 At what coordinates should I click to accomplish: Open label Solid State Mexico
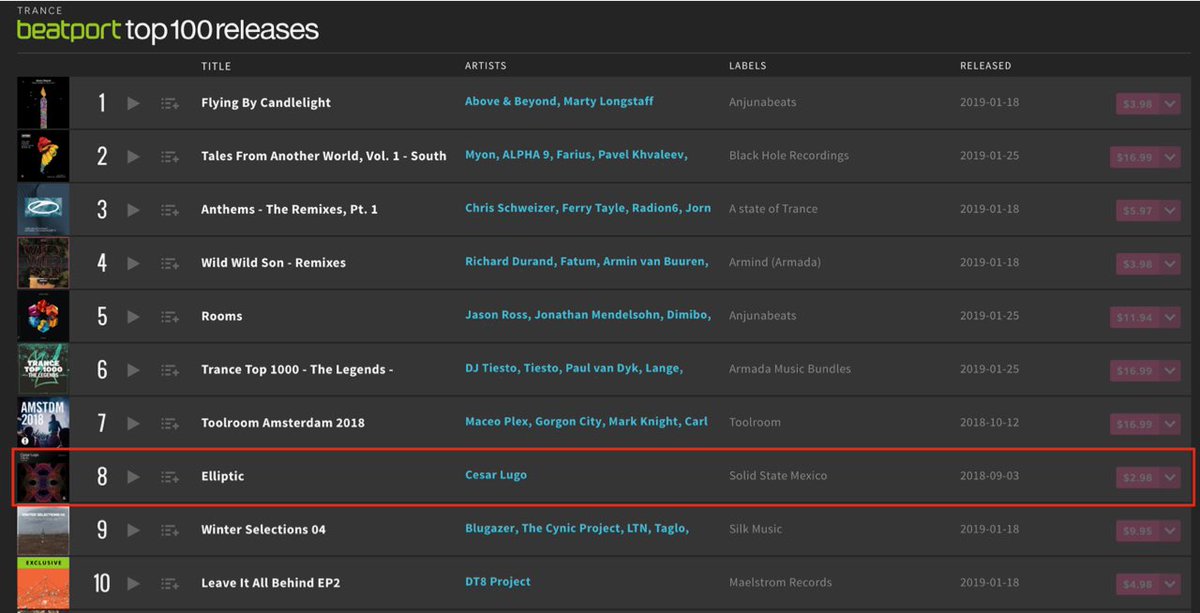(778, 476)
